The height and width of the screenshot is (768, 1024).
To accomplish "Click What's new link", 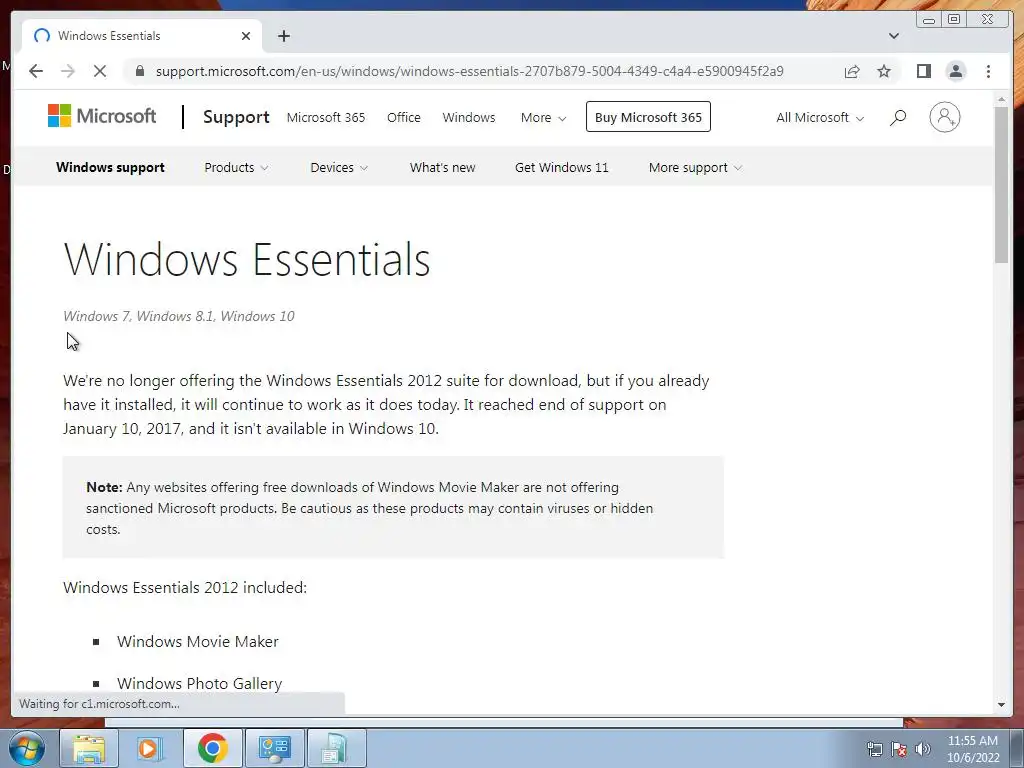I will [442, 167].
